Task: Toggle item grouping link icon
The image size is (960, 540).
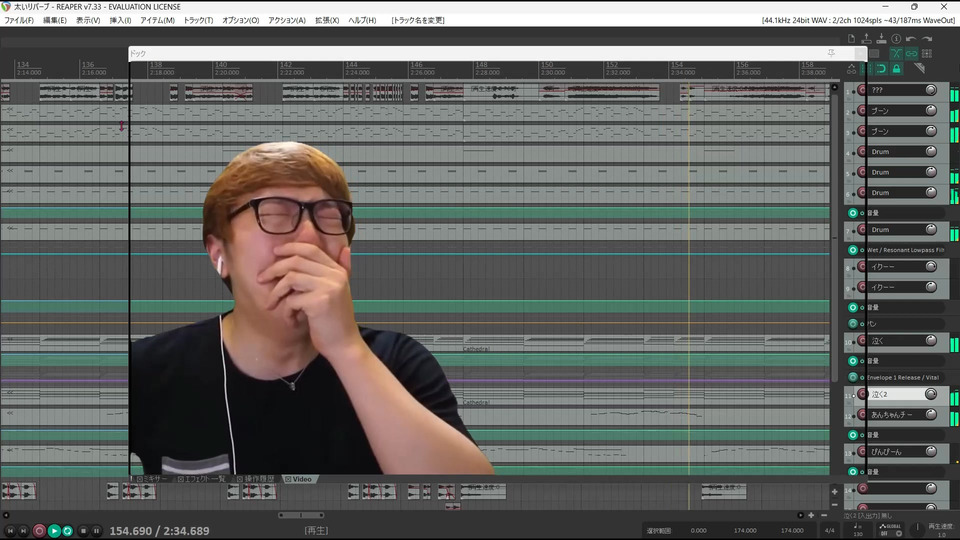Action: [x=912, y=54]
